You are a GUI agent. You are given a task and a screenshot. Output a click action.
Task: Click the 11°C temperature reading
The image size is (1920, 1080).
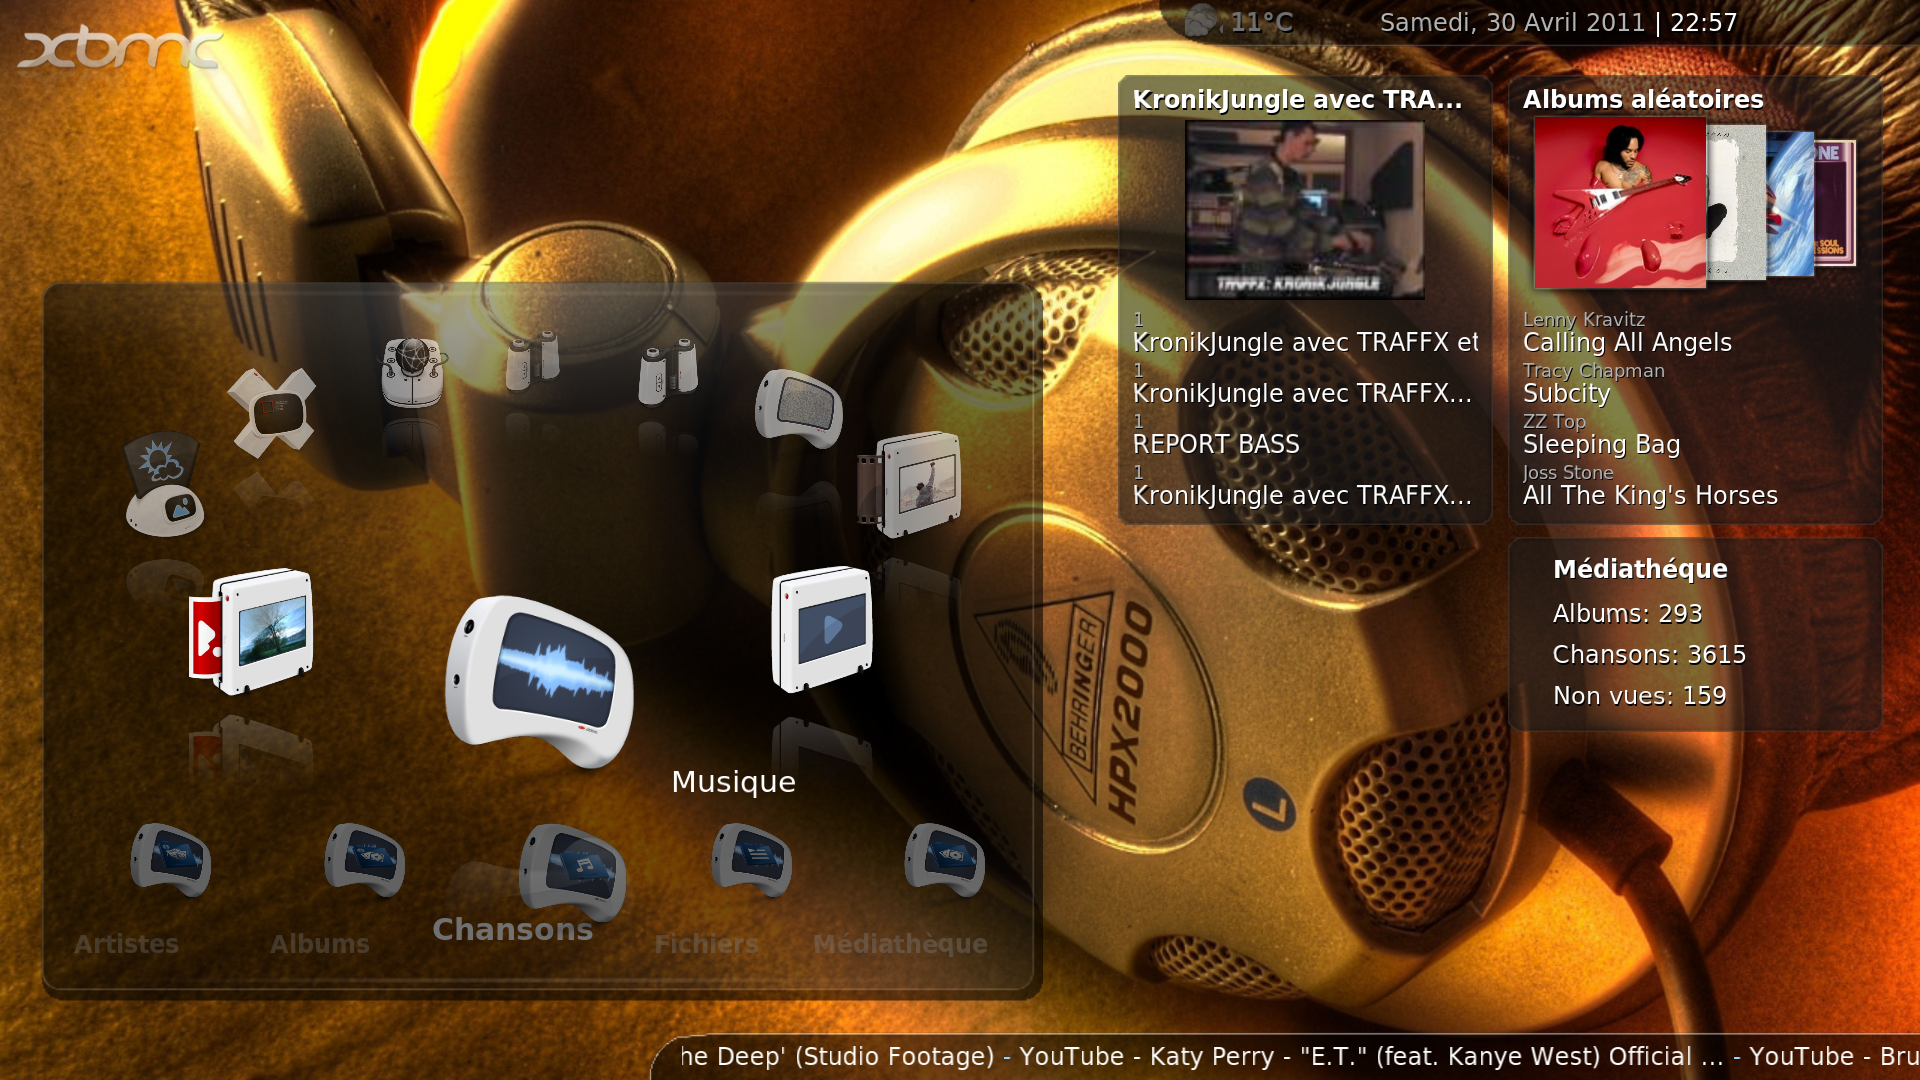[x=1262, y=22]
